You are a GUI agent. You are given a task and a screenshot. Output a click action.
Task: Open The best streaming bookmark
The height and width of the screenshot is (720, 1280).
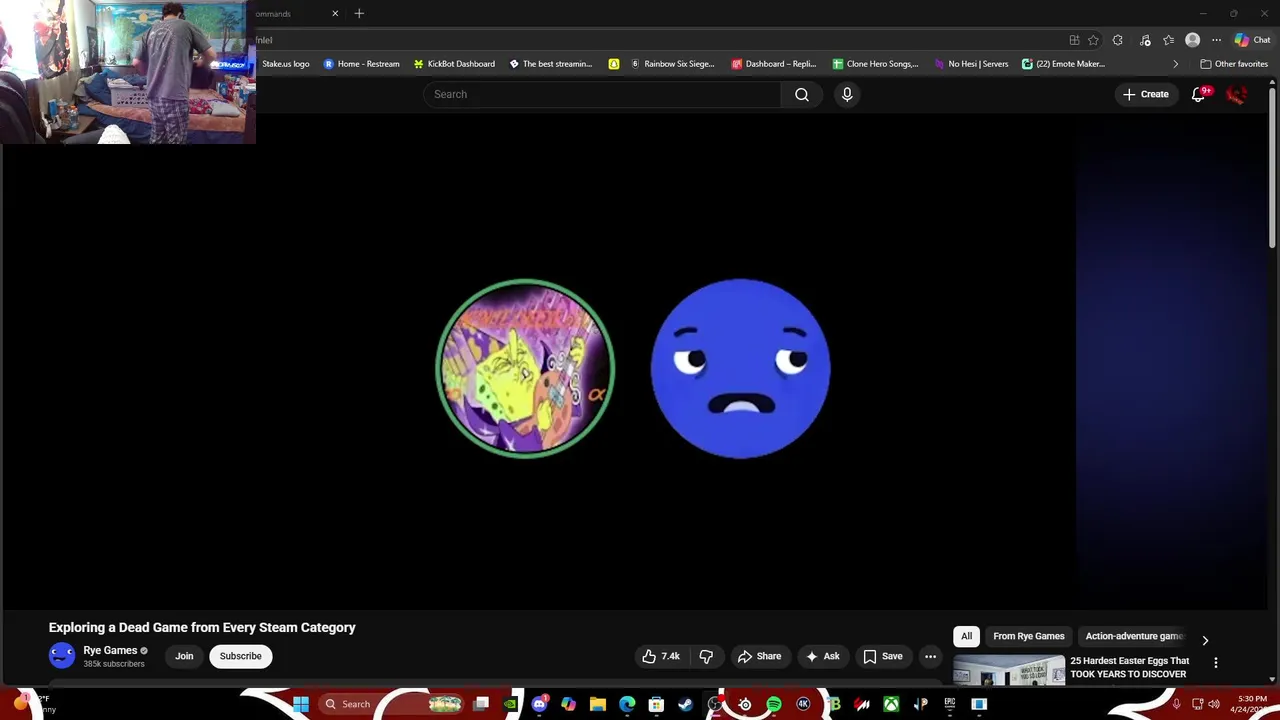[x=550, y=64]
